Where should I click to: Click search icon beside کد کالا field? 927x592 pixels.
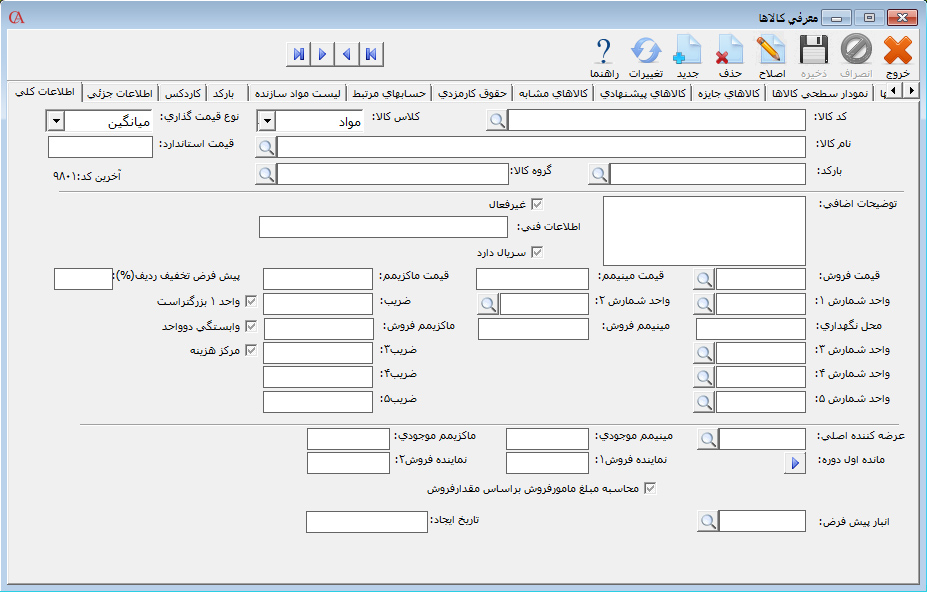tap(497, 121)
